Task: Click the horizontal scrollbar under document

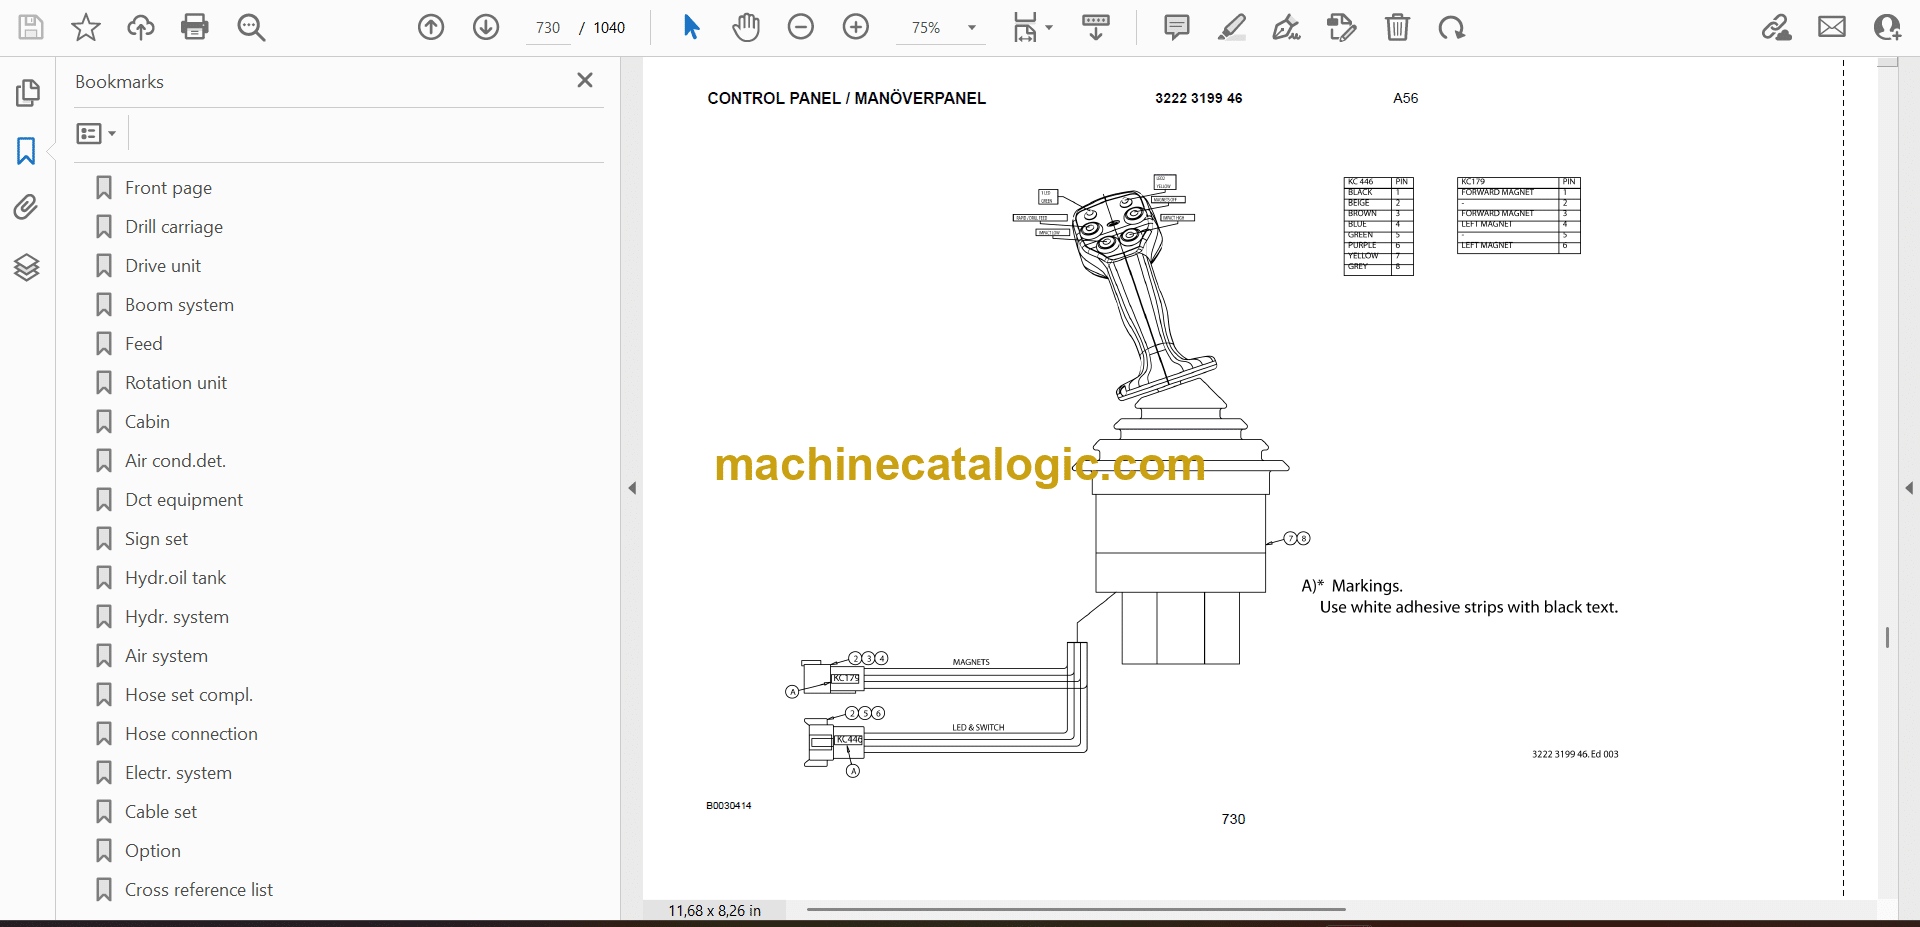Action: 1075,909
